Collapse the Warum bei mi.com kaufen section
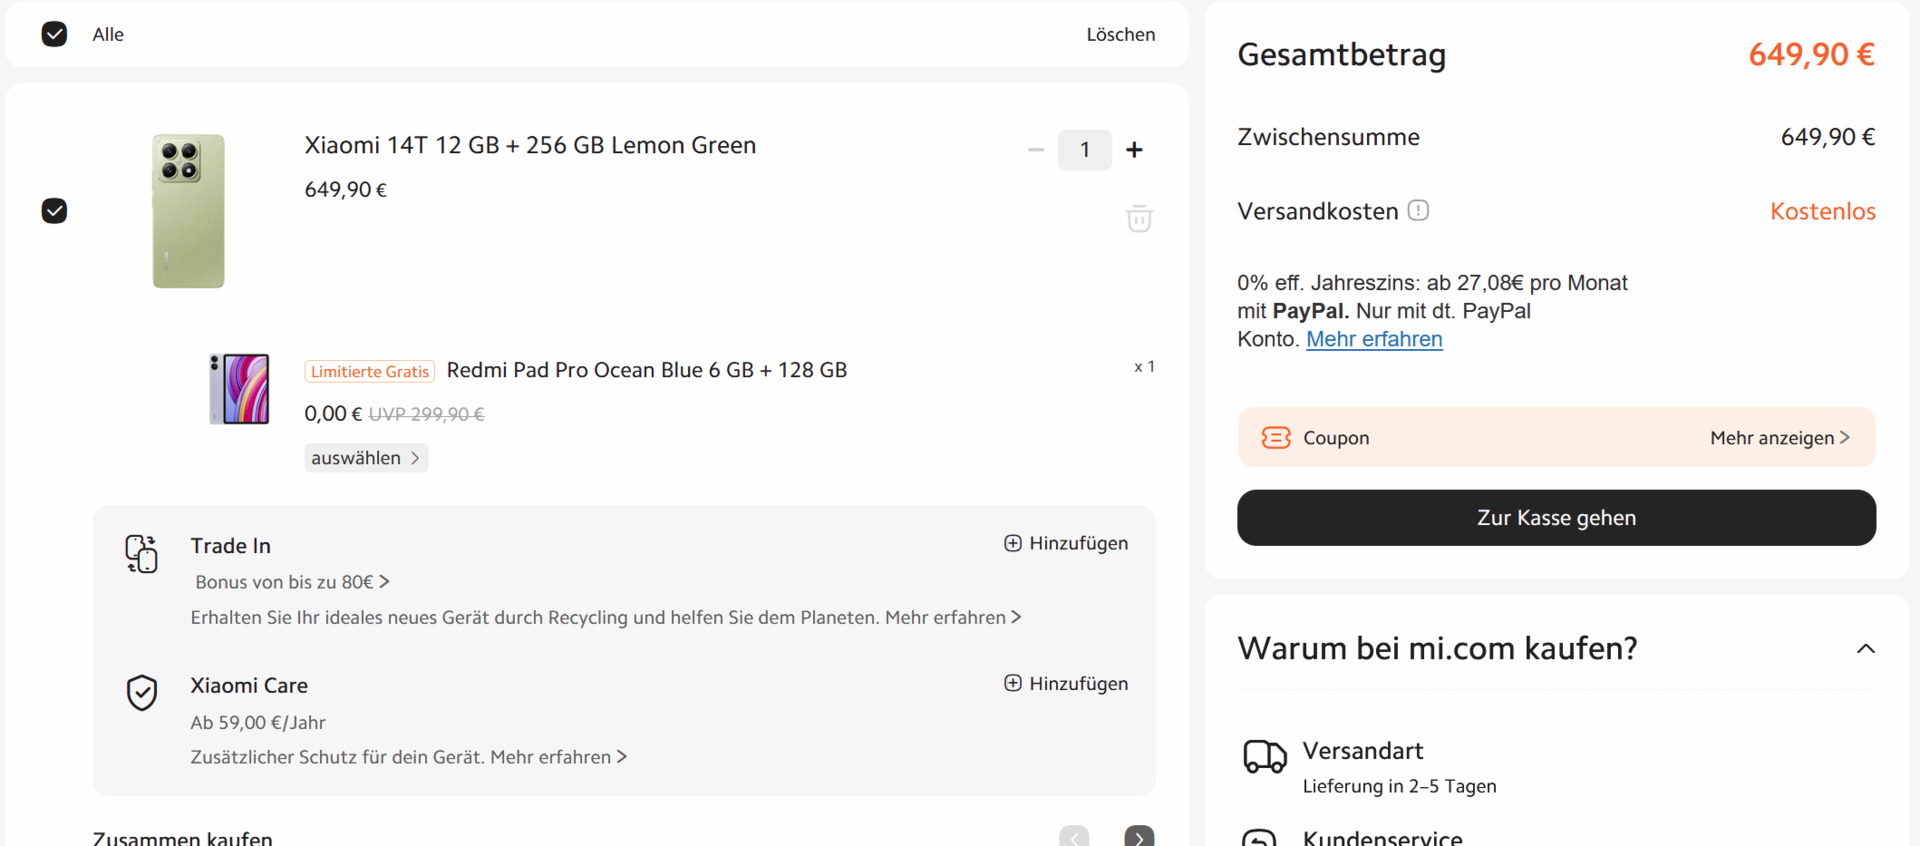Viewport: 1920px width, 846px height. pos(1865,649)
